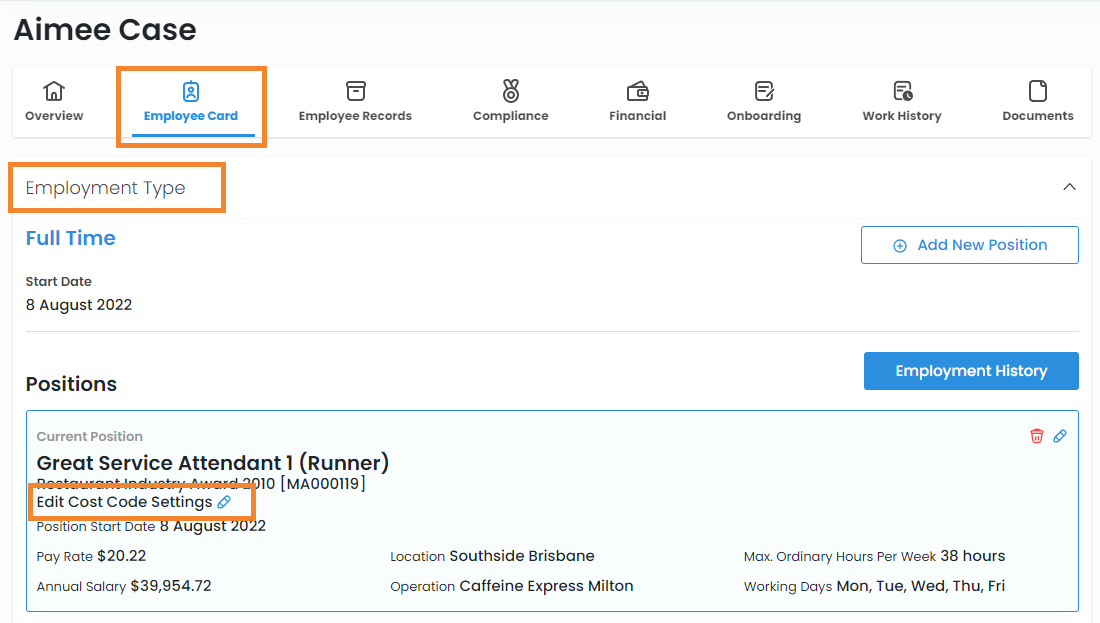
Task: Click the Onboarding checklist icon
Action: pos(764,91)
